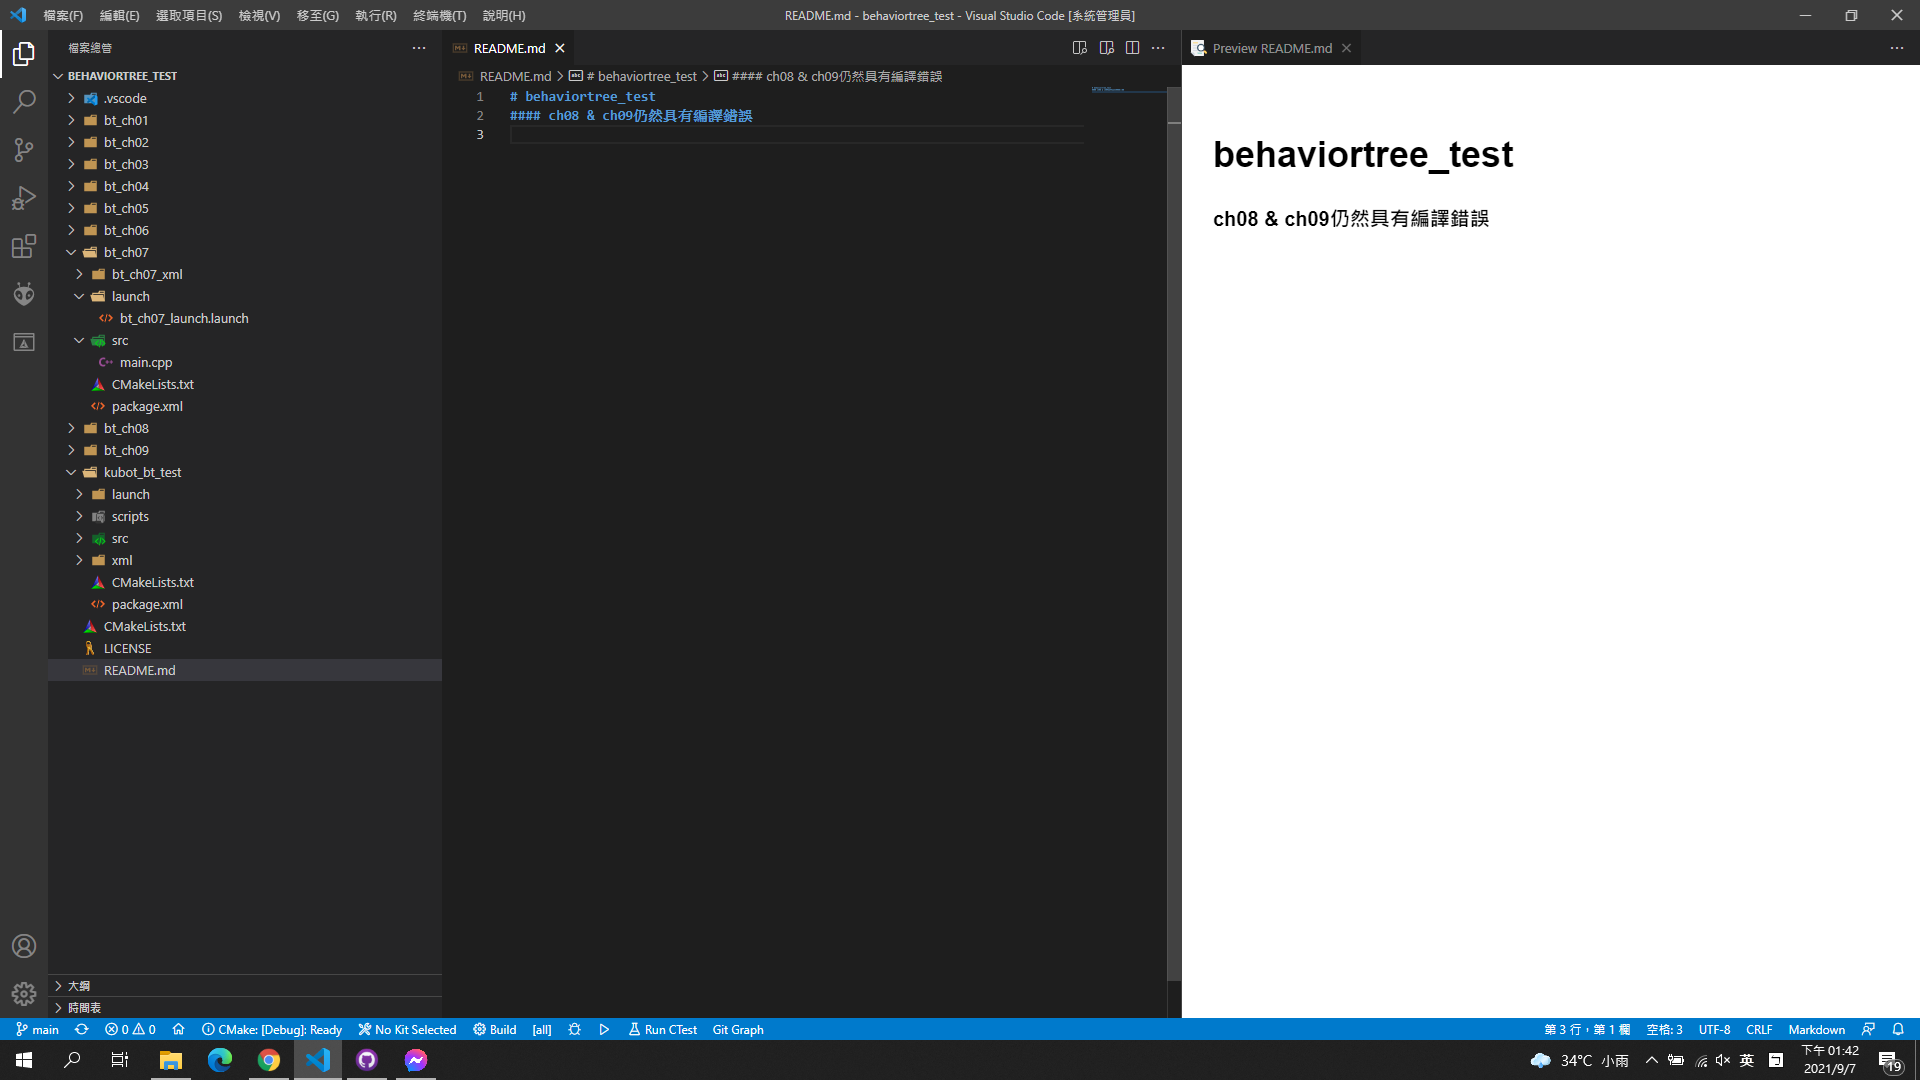Viewport: 1920px width, 1080px height.
Task: Click main branch indicator in status bar
Action: (x=37, y=1029)
